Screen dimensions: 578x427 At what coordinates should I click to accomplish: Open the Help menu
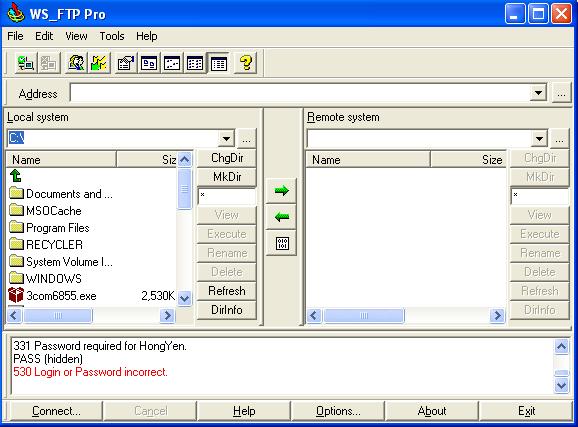coord(147,36)
